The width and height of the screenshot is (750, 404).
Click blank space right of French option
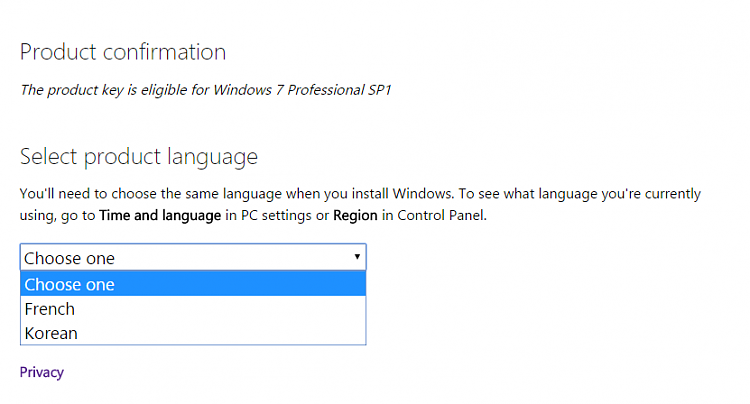[220, 308]
